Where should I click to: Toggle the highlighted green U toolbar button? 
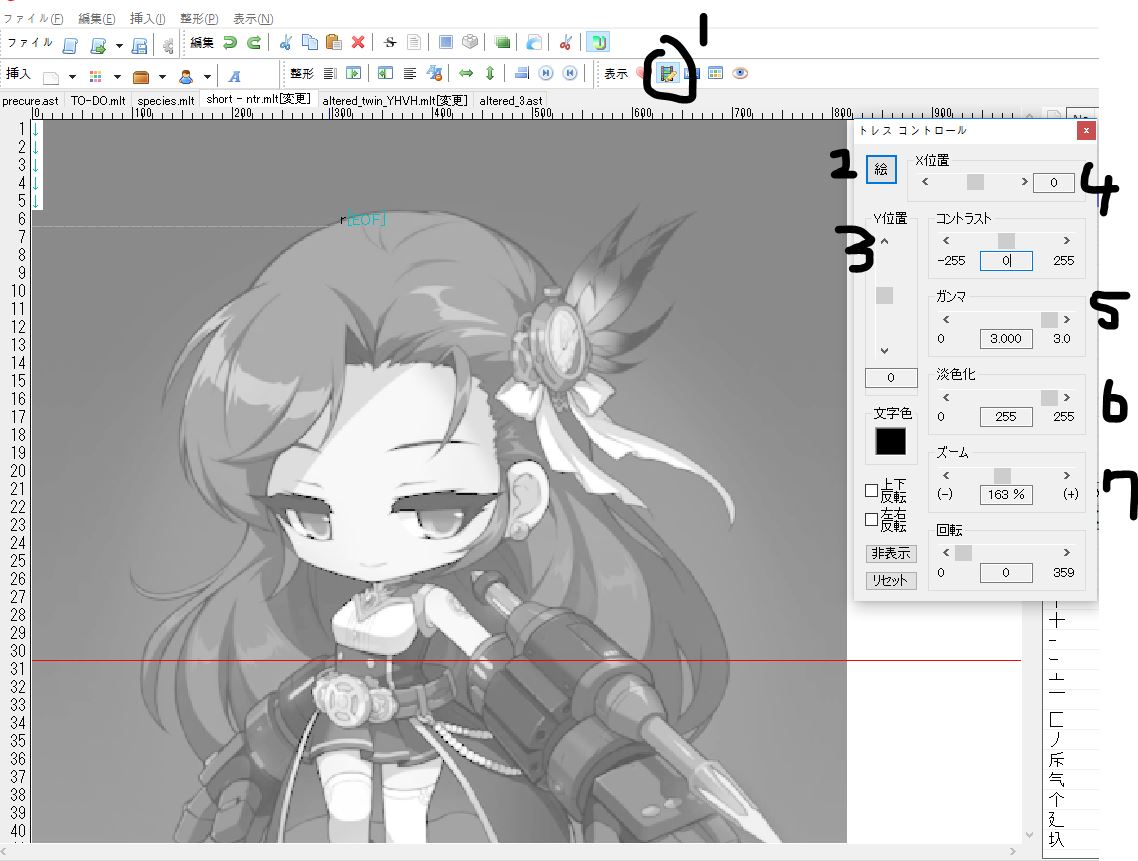(x=598, y=43)
